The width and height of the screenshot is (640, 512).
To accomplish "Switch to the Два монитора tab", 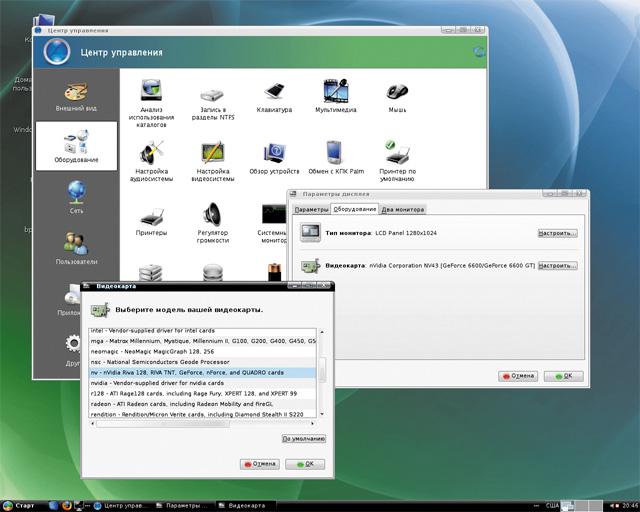I will point(403,209).
